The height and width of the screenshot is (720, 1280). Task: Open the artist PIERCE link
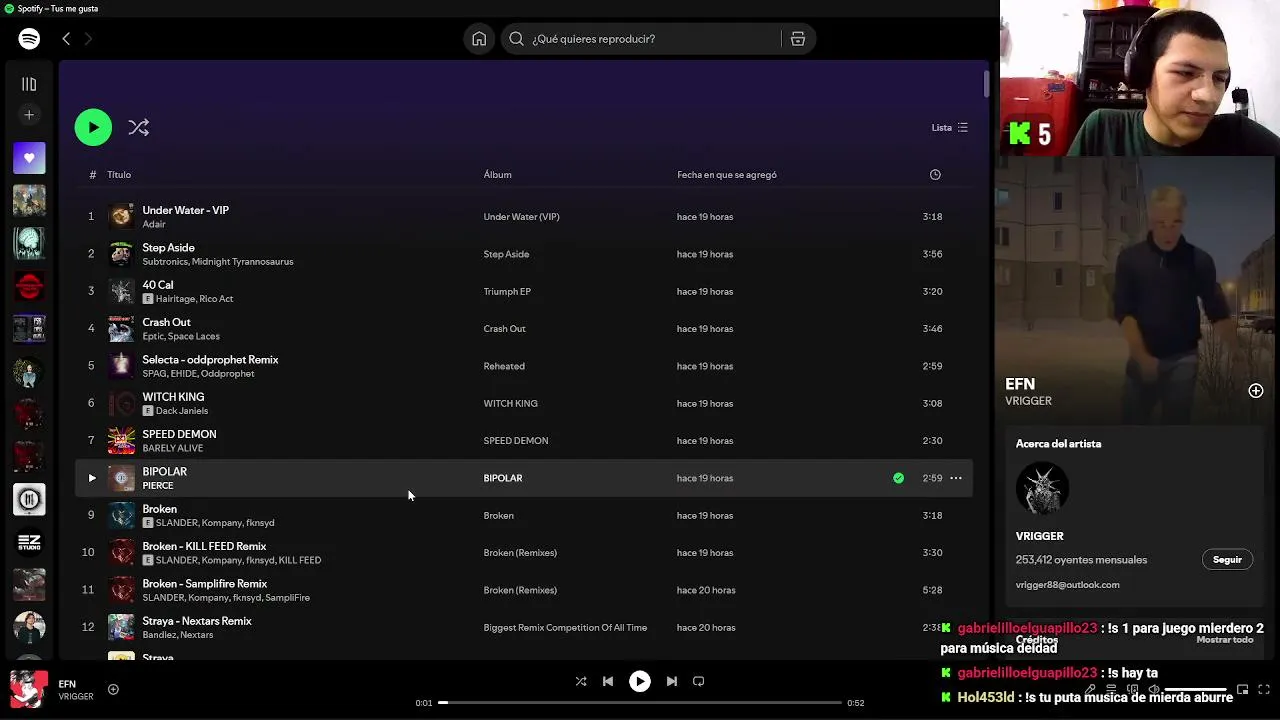click(157, 486)
